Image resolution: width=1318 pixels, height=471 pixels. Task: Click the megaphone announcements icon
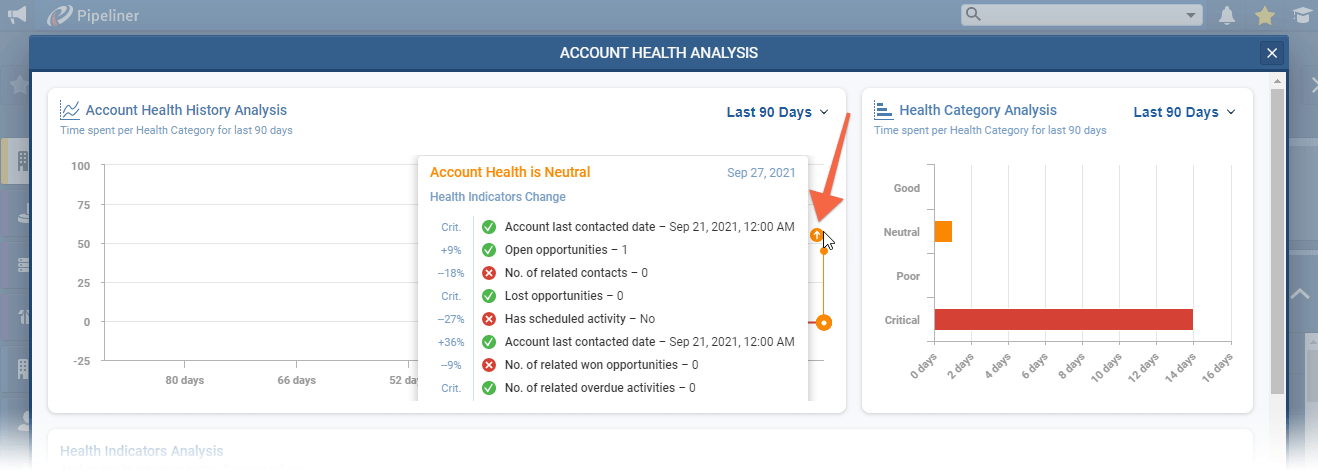pos(17,15)
